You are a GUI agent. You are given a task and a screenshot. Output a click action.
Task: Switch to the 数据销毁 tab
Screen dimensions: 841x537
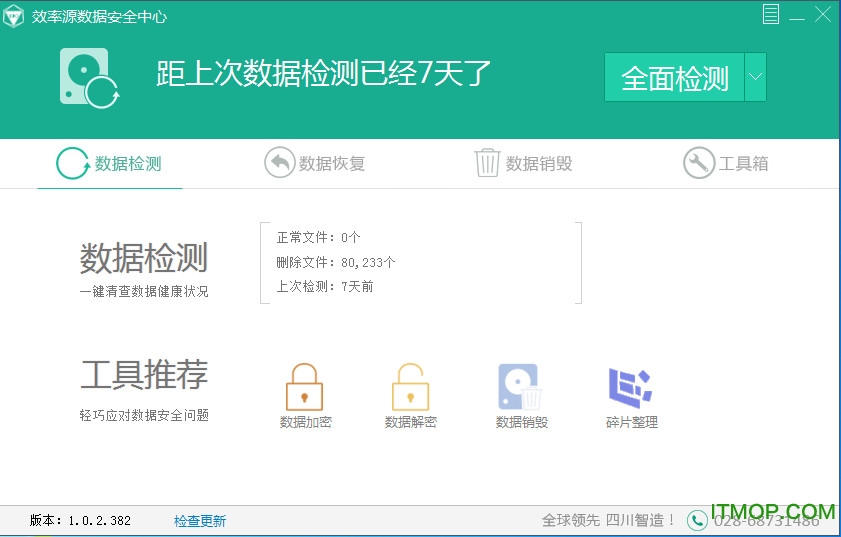(523, 163)
